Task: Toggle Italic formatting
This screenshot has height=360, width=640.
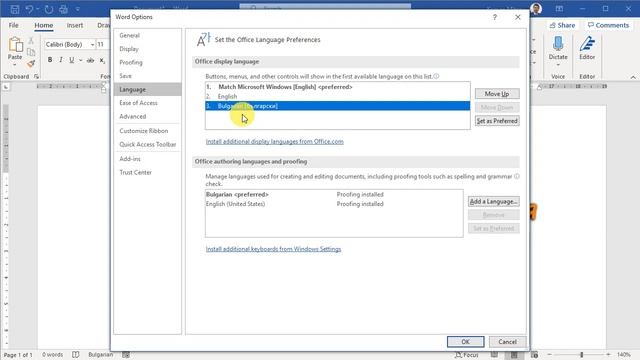Action: (x=61, y=60)
